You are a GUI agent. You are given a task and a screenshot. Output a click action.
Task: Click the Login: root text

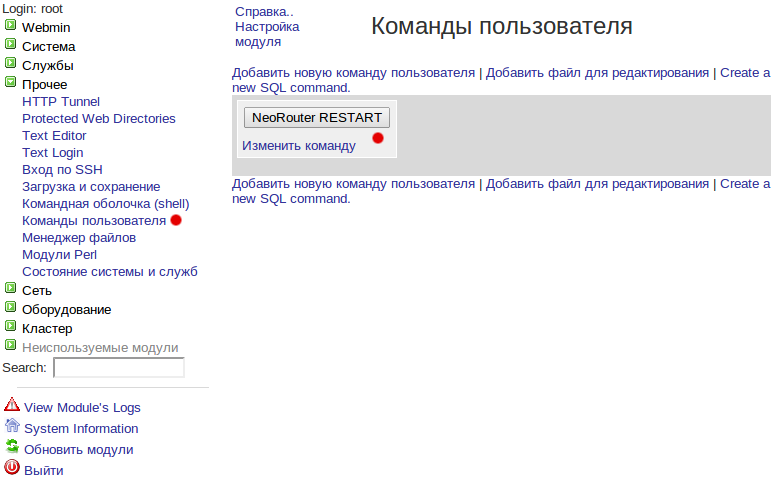coord(33,9)
